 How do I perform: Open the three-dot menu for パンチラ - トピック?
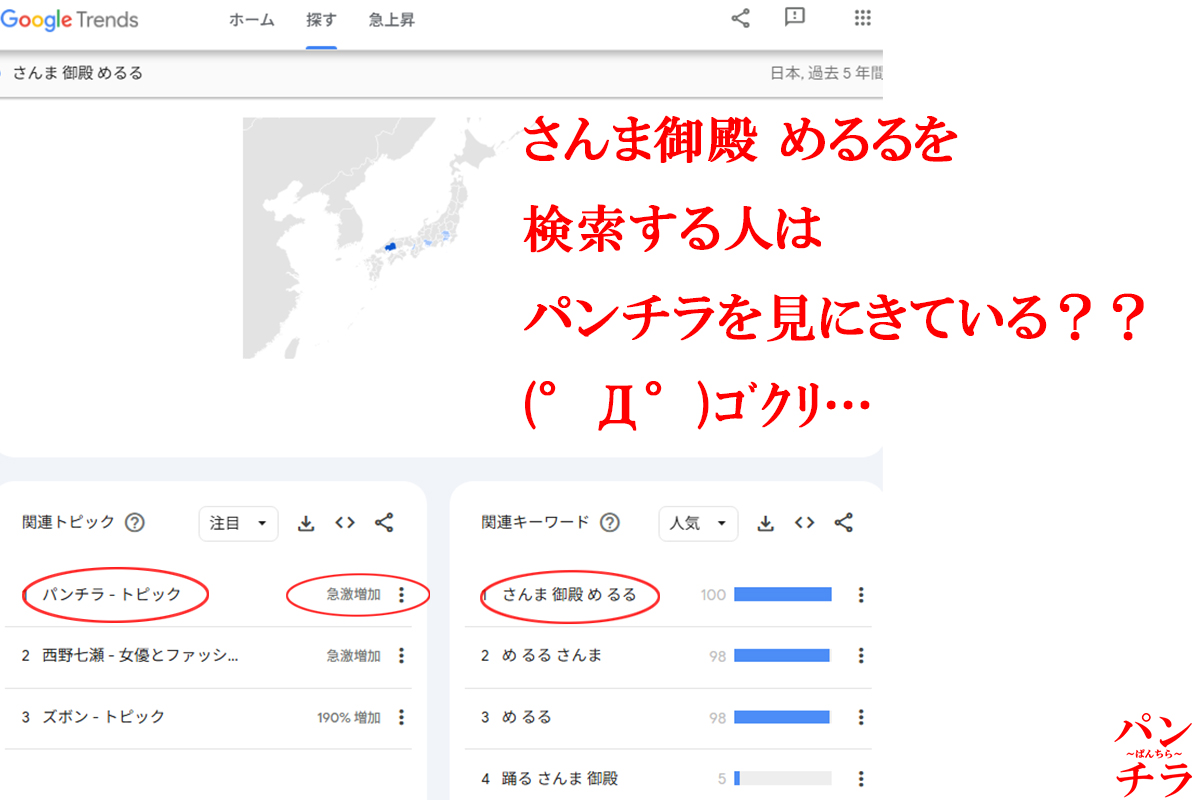pyautogui.click(x=401, y=594)
